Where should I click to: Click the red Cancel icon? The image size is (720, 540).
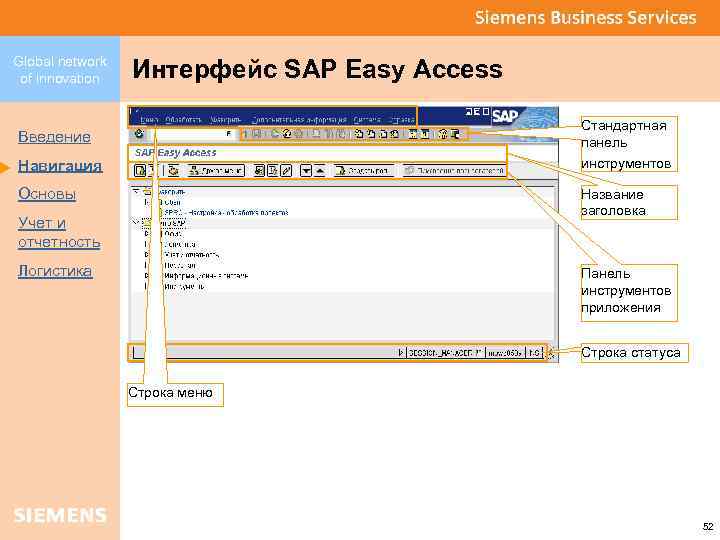(x=299, y=134)
